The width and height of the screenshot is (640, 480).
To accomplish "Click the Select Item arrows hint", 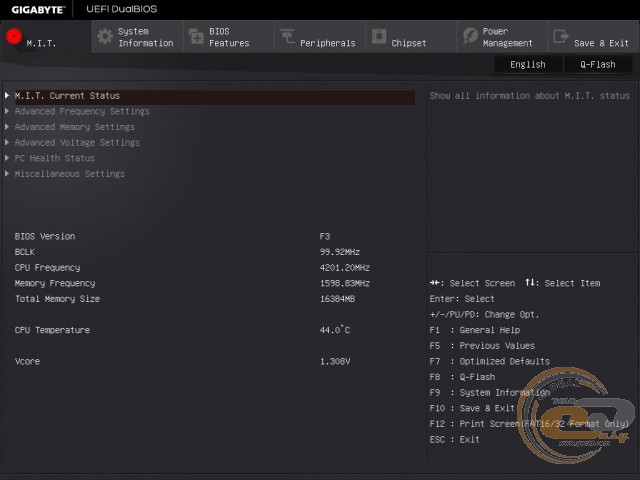I will coord(562,283).
